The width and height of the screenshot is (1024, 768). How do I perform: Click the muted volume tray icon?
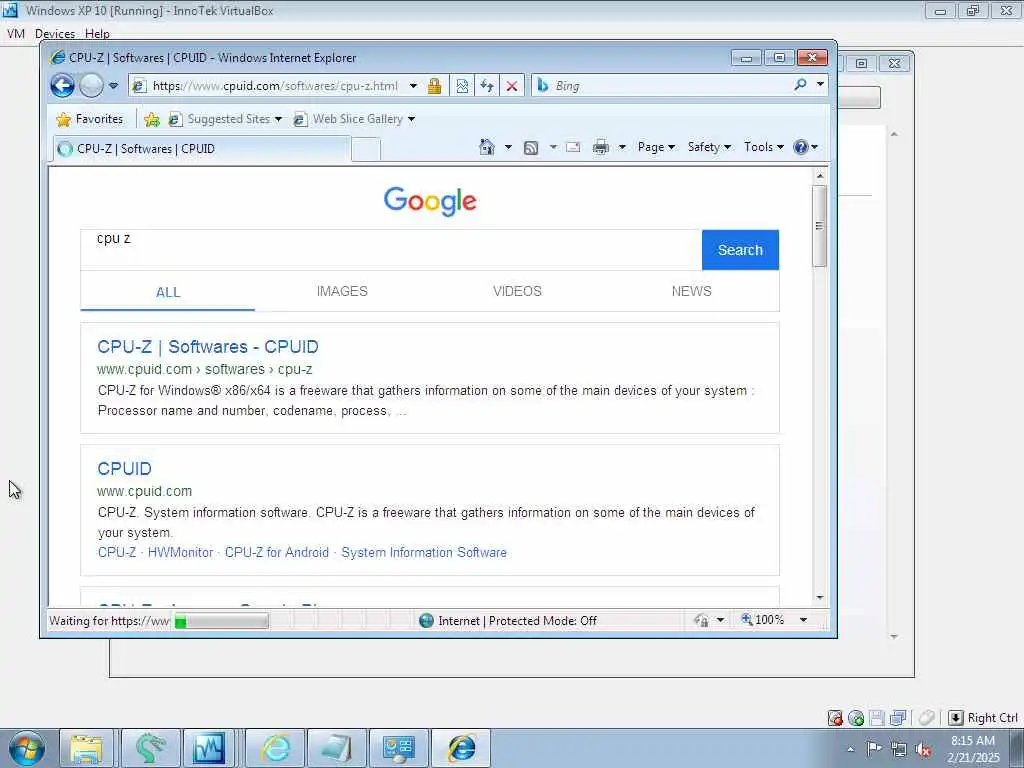point(923,750)
